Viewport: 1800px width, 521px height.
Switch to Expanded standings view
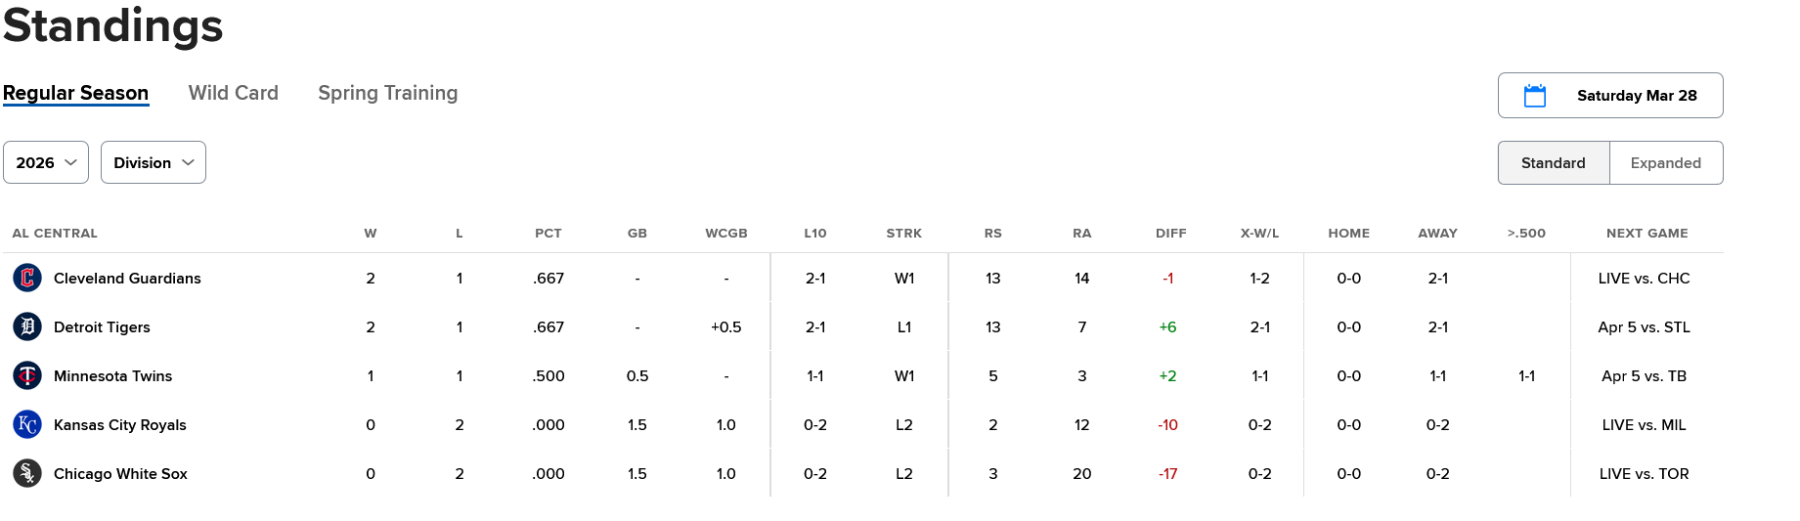(x=1665, y=163)
